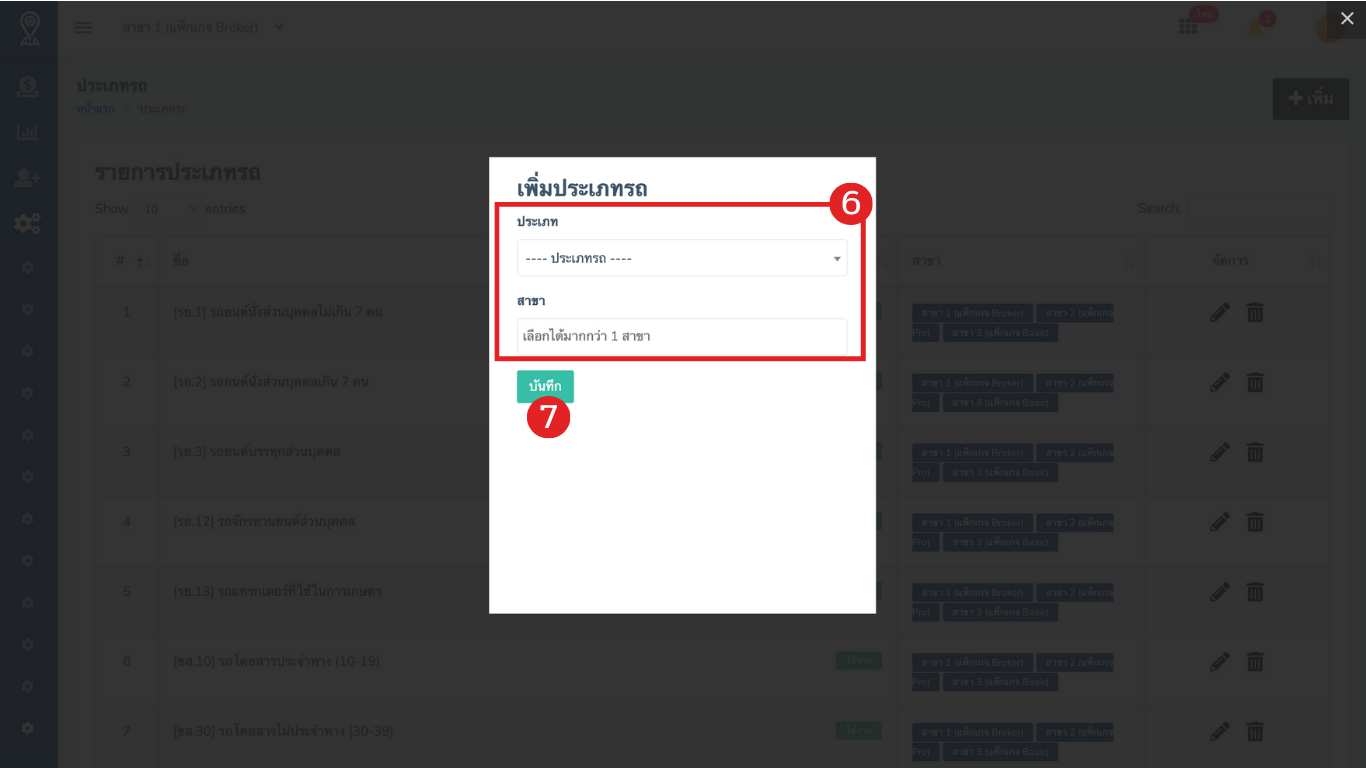Sort by the สาขา column header

click(x=1022, y=261)
